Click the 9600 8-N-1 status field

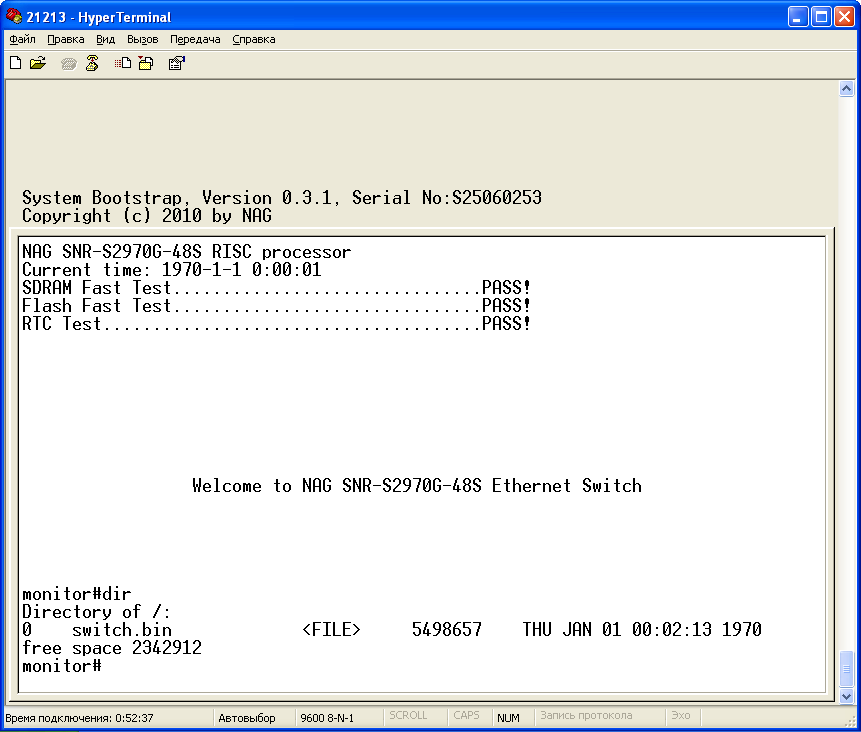click(327, 718)
